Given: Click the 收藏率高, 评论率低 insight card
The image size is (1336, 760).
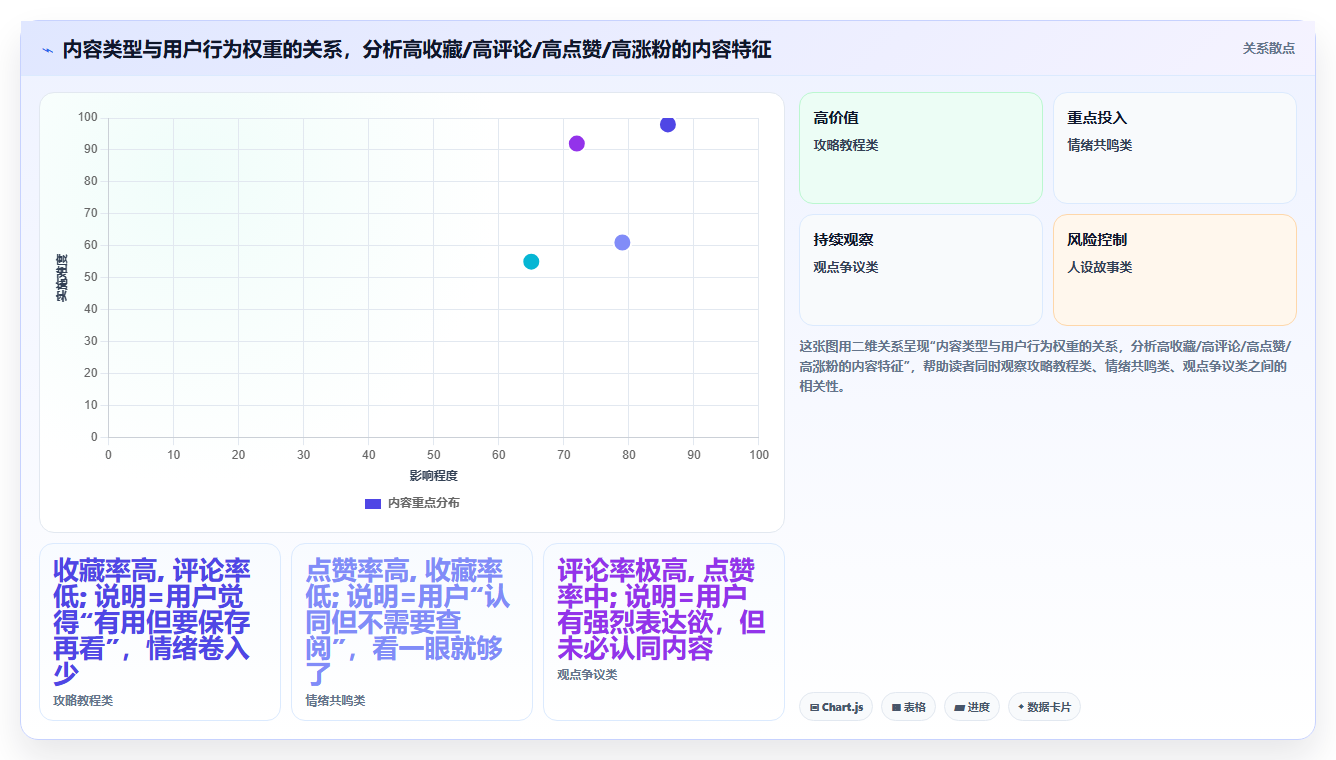Looking at the screenshot, I should (160, 632).
